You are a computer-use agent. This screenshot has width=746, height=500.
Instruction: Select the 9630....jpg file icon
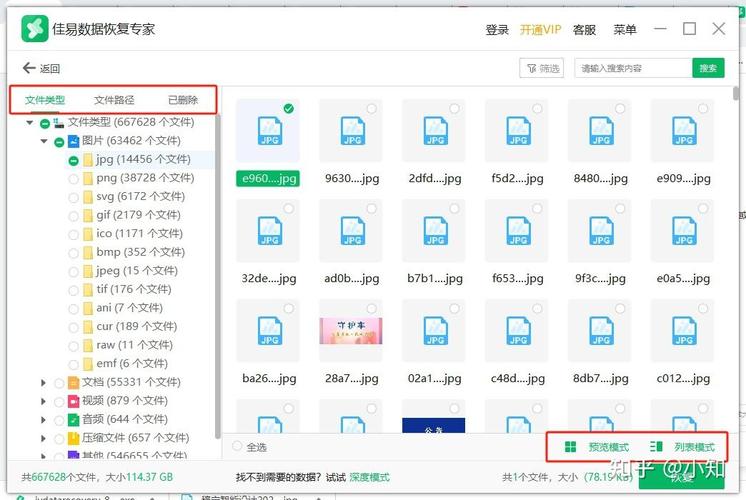(x=352, y=131)
